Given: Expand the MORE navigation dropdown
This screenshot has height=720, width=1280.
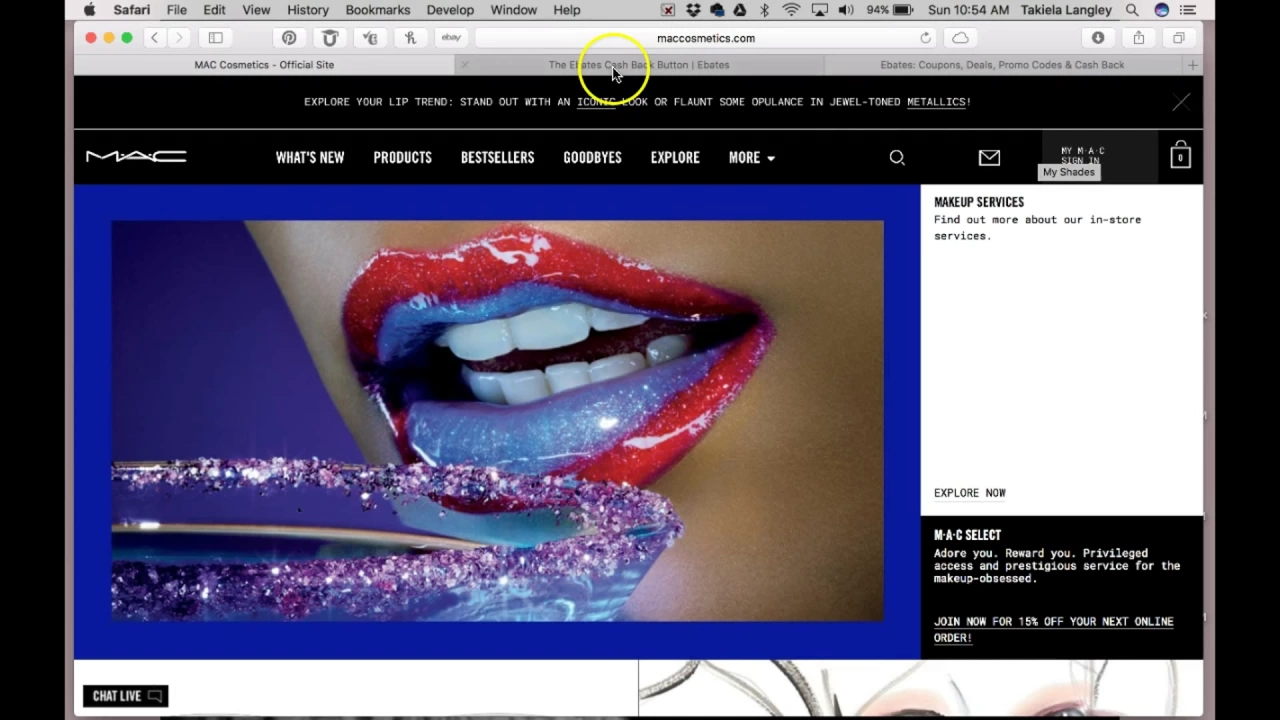Looking at the screenshot, I should click(752, 158).
